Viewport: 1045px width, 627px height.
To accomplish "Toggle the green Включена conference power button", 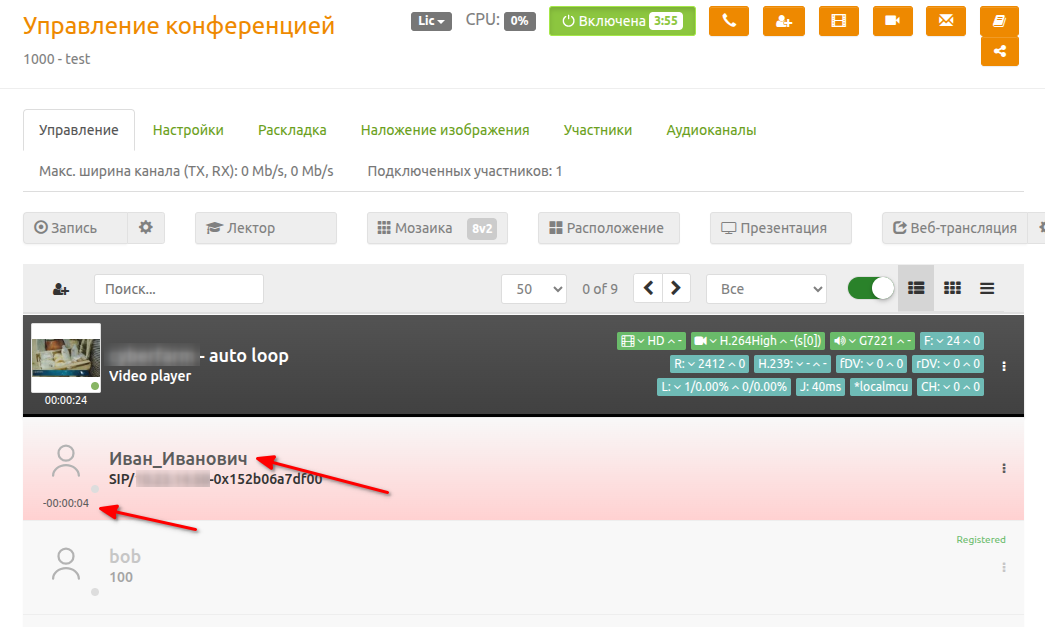I will pos(622,21).
